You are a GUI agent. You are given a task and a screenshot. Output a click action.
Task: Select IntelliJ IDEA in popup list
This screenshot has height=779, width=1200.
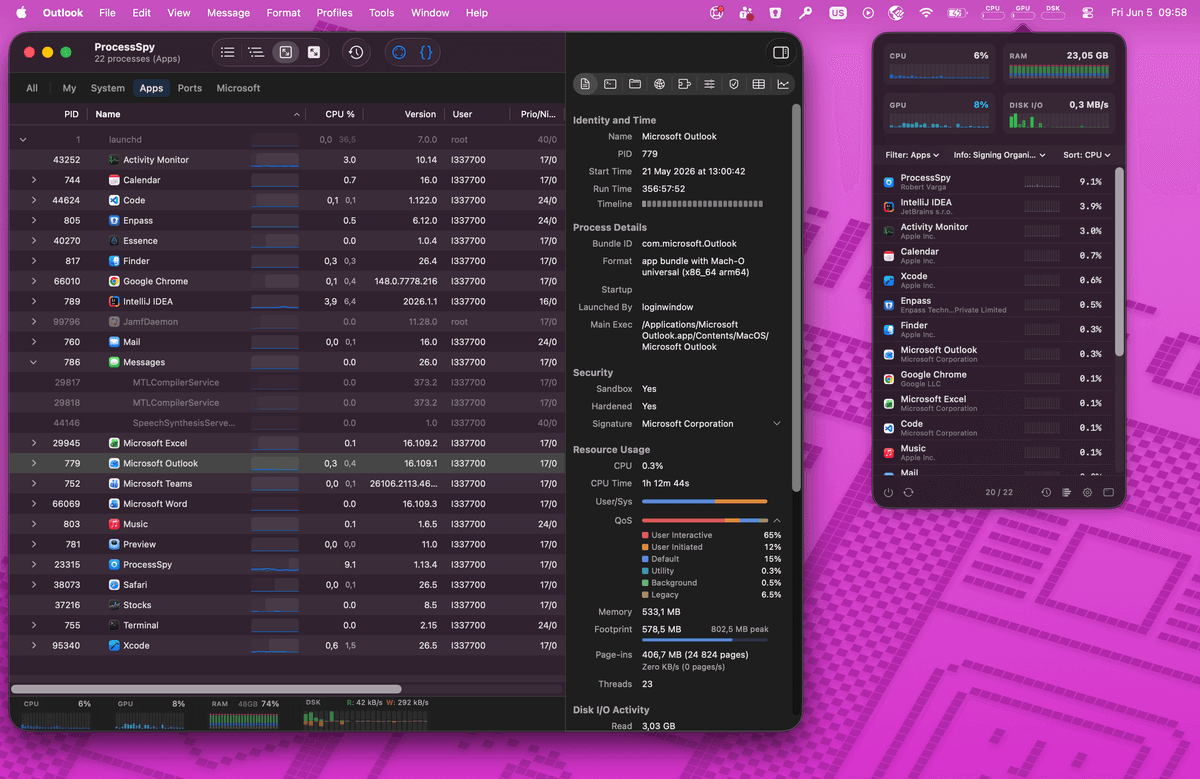(993, 207)
